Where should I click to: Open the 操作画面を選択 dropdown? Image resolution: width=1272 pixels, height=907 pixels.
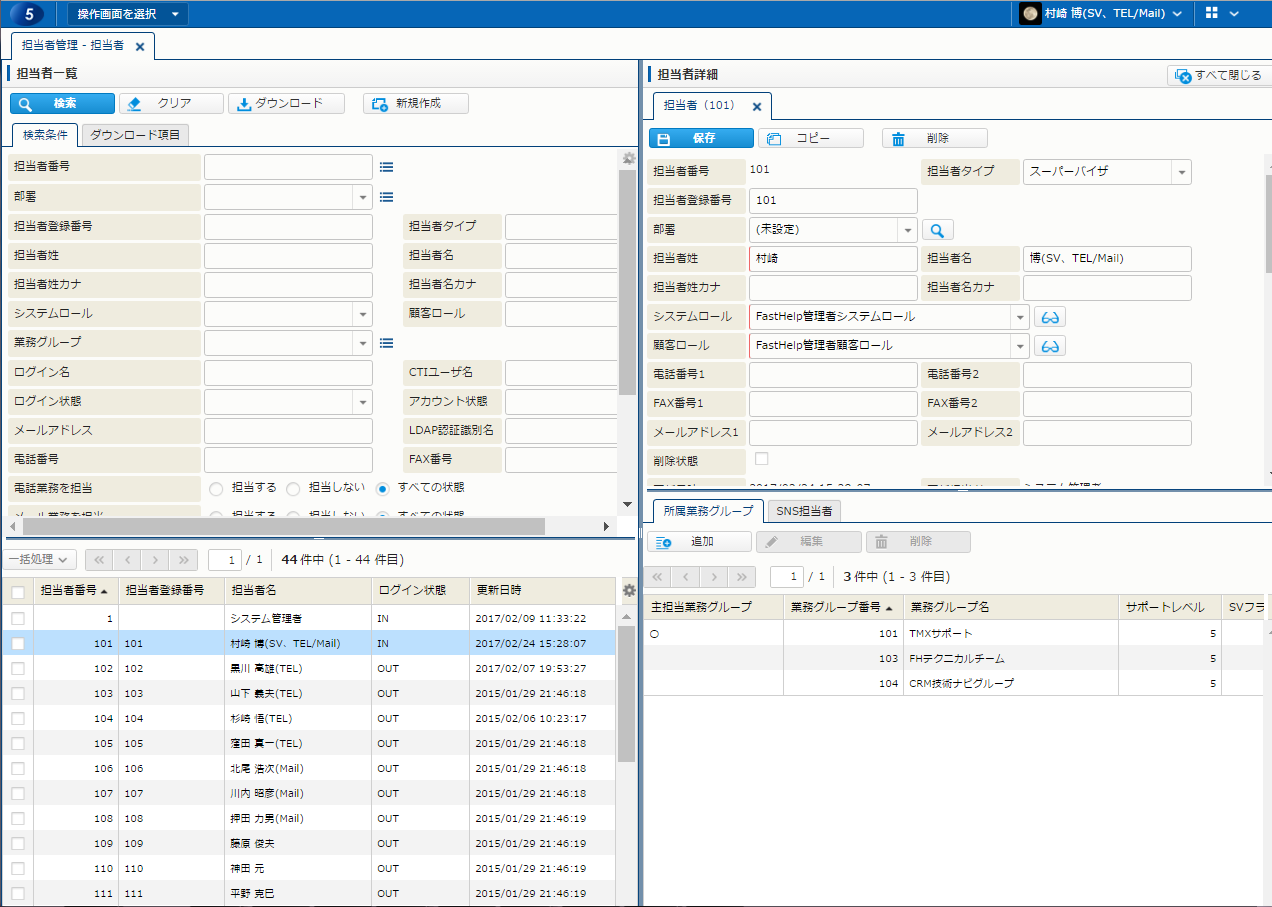(x=127, y=14)
